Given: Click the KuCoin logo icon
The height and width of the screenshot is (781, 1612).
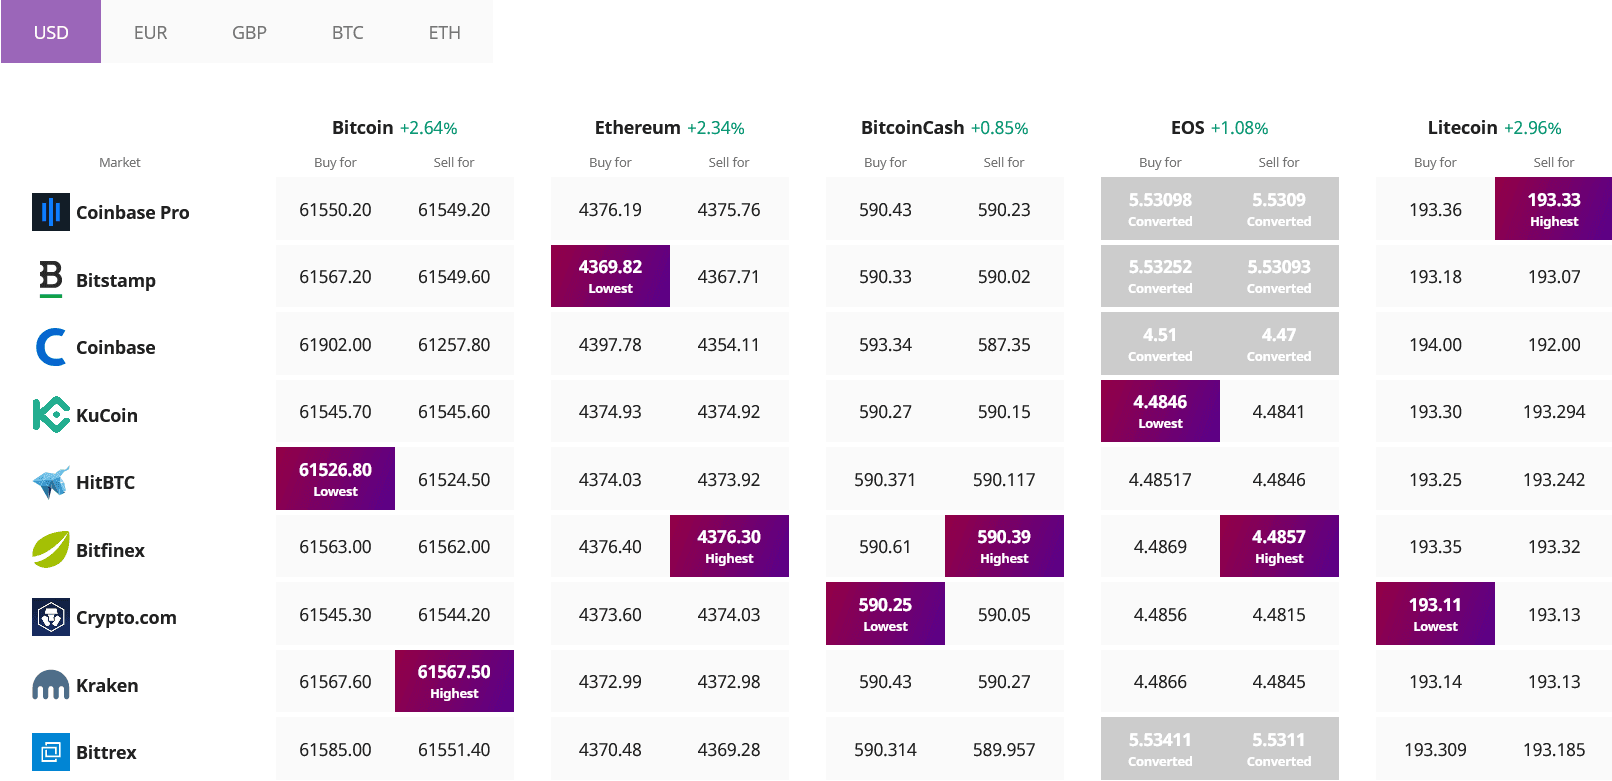Looking at the screenshot, I should 51,415.
